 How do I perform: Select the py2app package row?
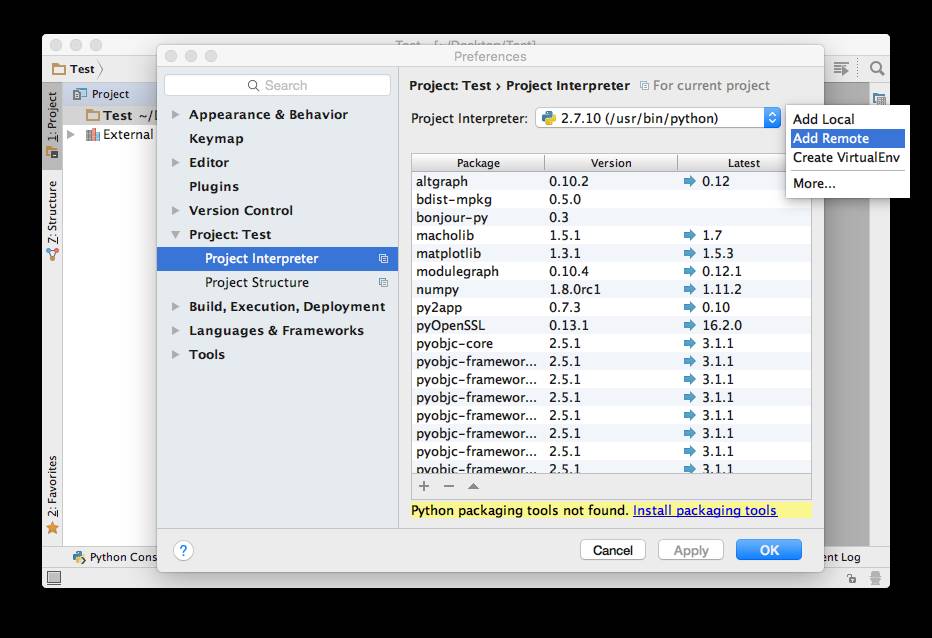(x=611, y=307)
